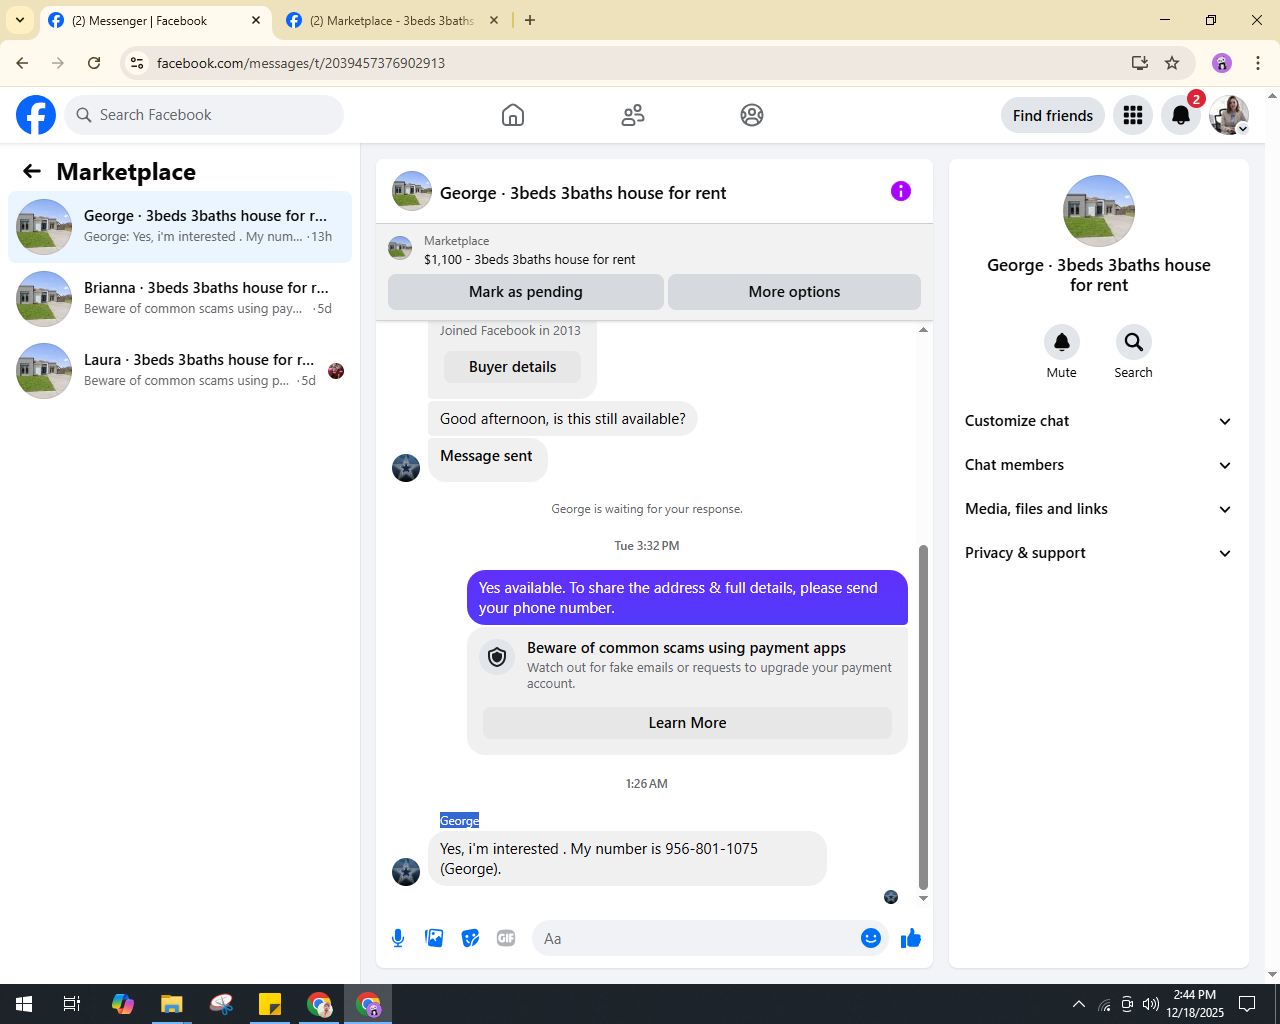Open Buyer details
Image resolution: width=1280 pixels, height=1024 pixels.
(x=513, y=367)
